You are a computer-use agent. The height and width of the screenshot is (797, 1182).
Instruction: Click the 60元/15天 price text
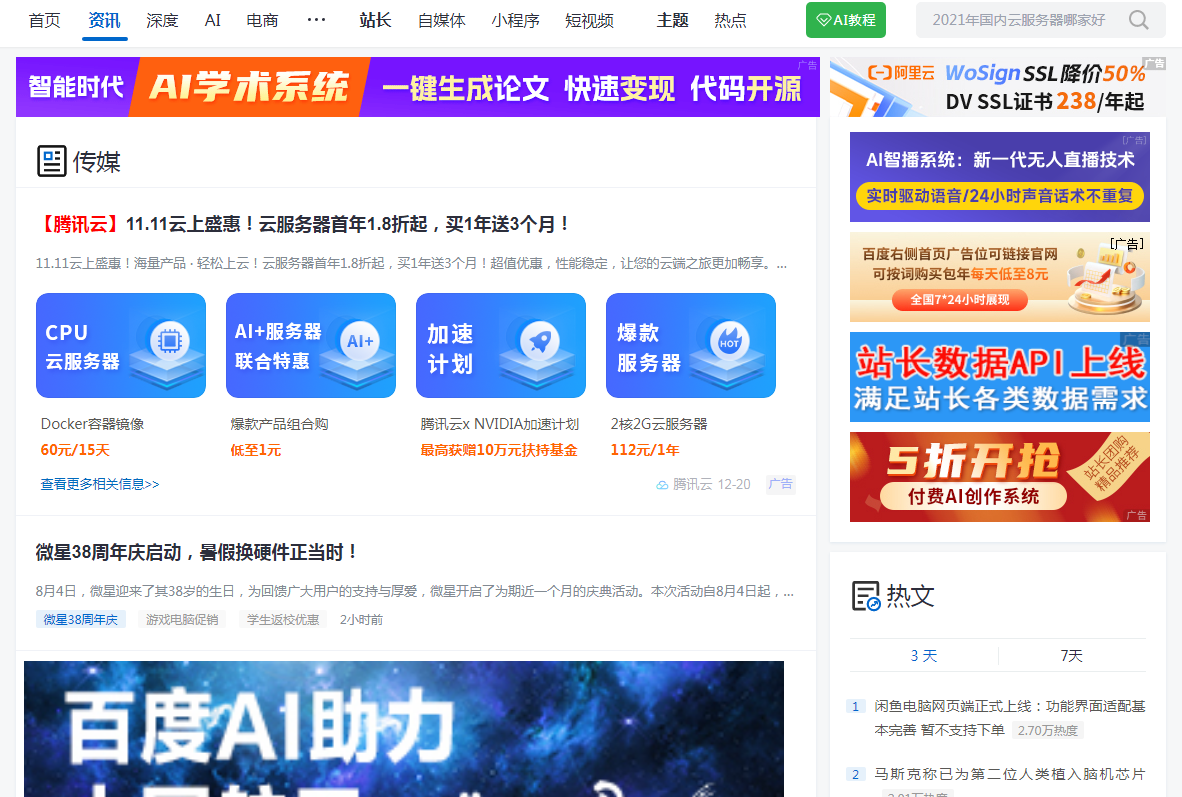click(75, 450)
